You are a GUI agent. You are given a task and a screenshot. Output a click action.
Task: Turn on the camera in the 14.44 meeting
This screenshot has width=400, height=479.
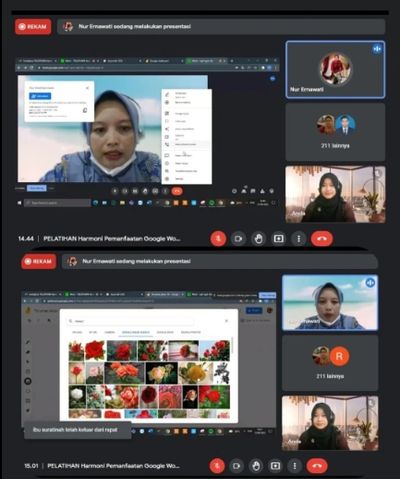[238, 239]
